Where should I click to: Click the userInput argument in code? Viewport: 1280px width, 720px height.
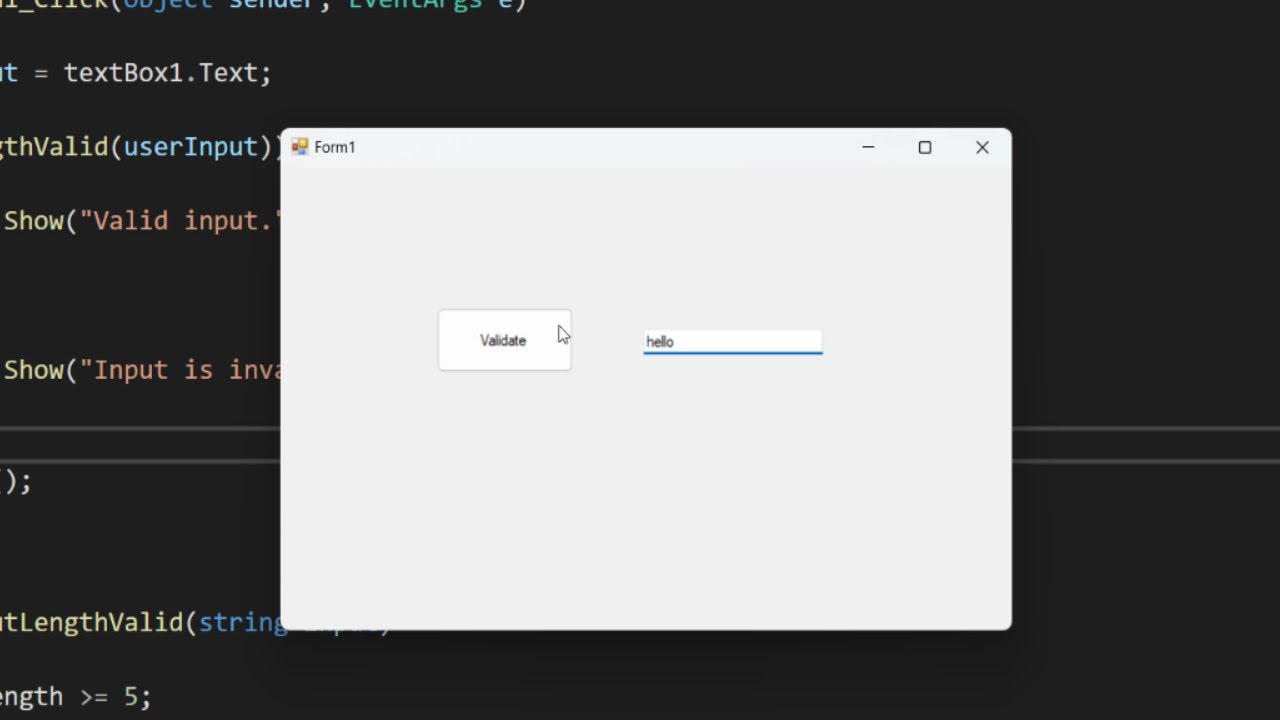click(191, 147)
